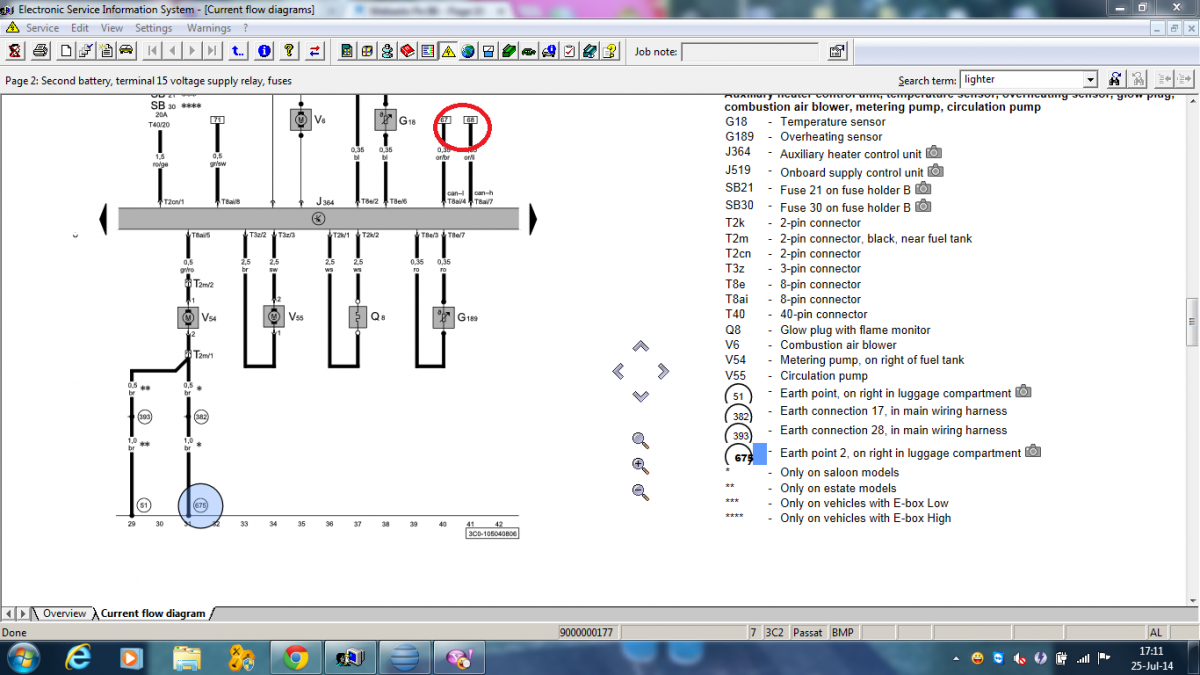
Task: Click the black right arrow beside diagram bar
Action: 532,217
